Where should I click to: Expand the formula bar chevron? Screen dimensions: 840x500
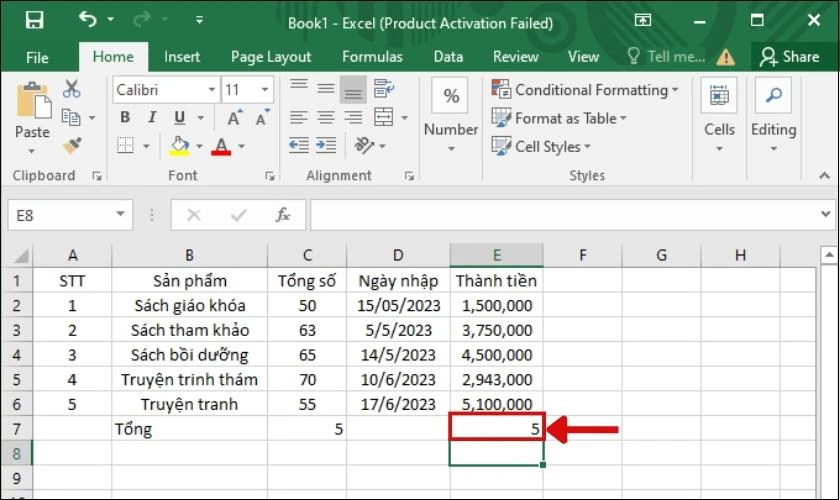(x=826, y=214)
